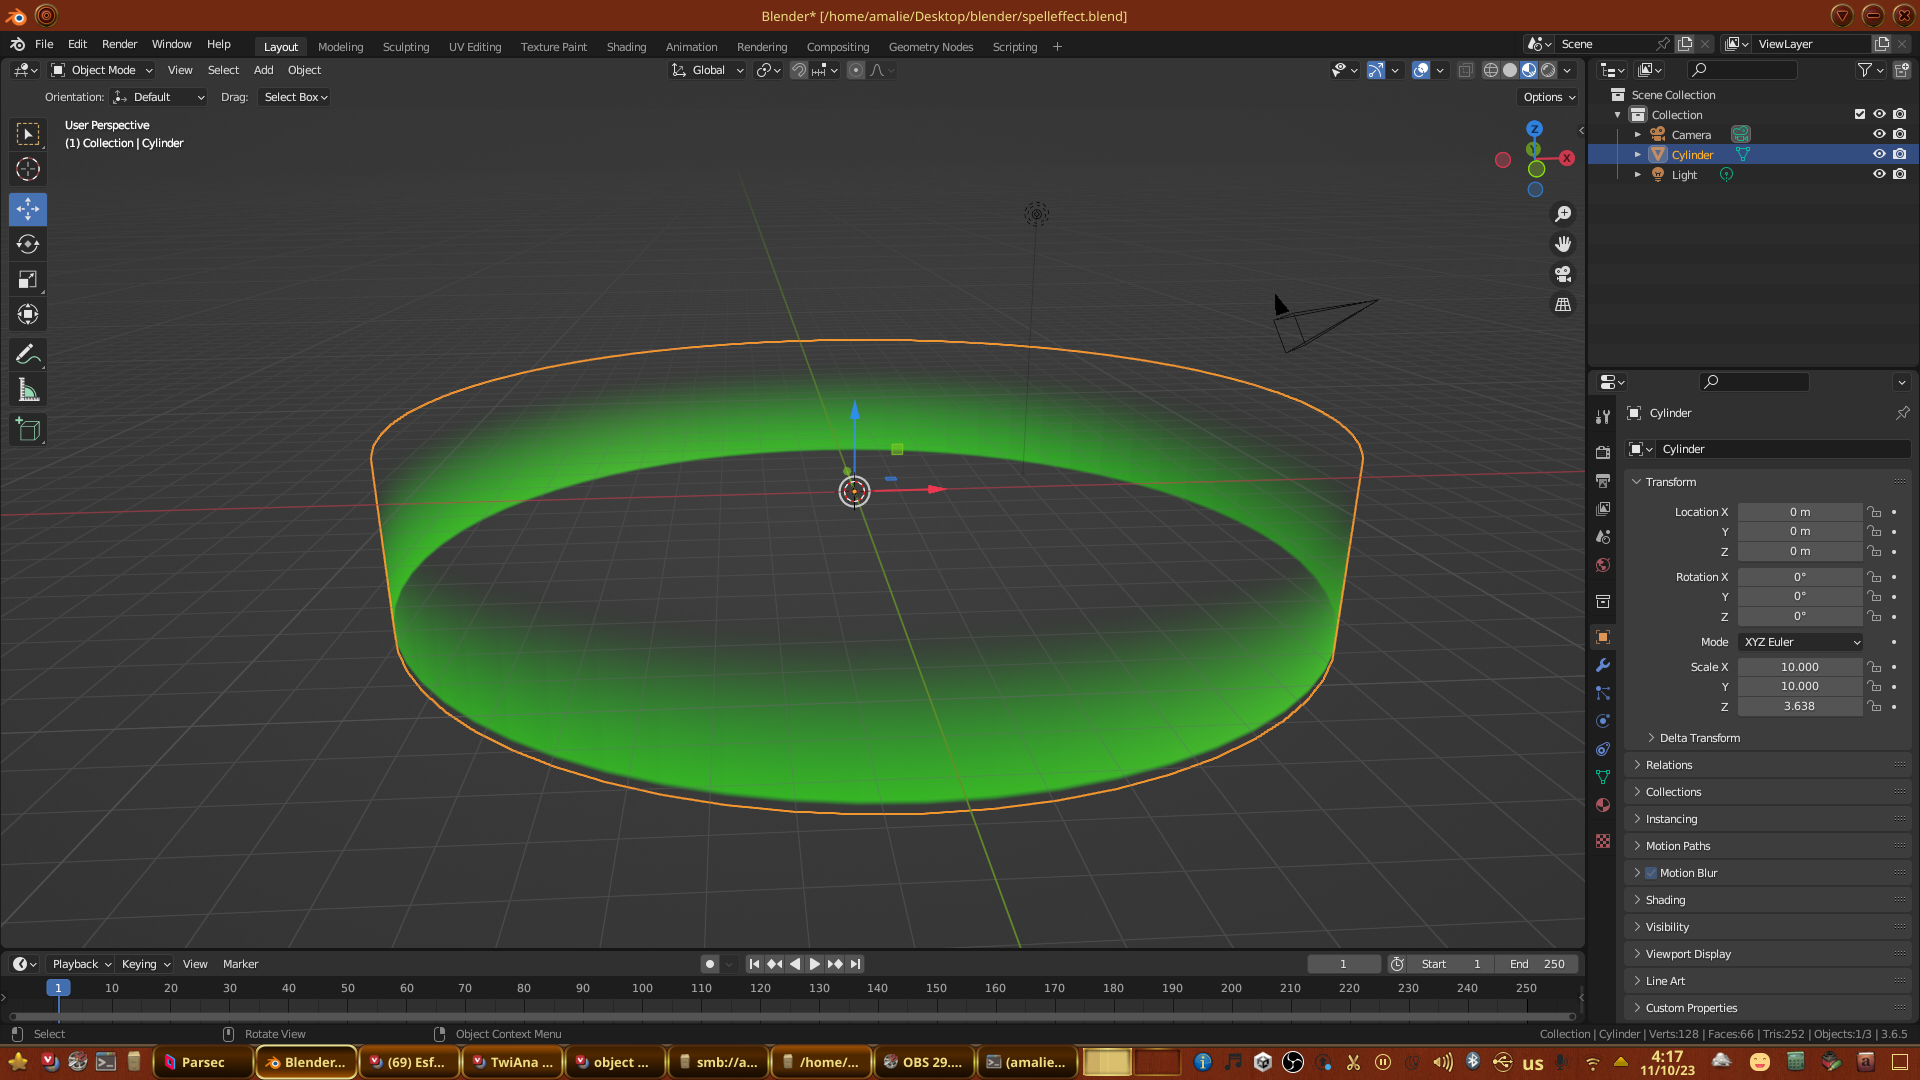Open the Object Mode dropdown
1920x1080 pixels.
pyautogui.click(x=102, y=70)
